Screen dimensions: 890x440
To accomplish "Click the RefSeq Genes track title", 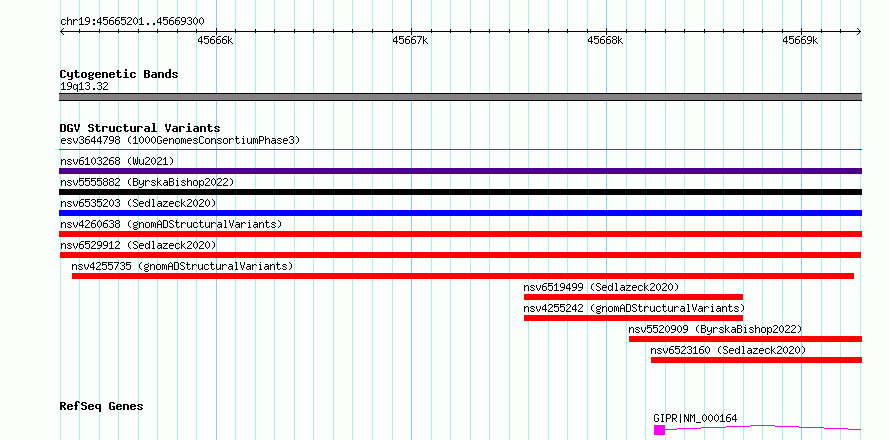I will pyautogui.click(x=101, y=407).
